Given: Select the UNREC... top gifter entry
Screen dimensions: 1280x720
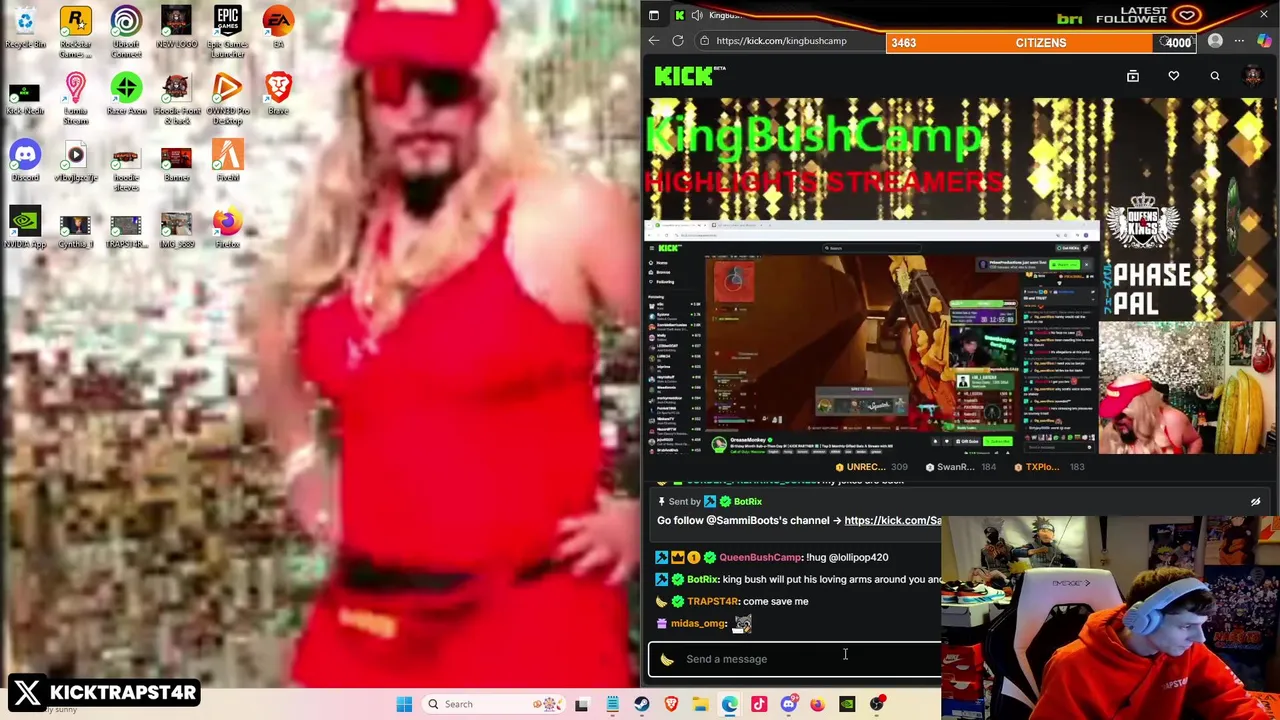Looking at the screenshot, I should click(x=871, y=467).
